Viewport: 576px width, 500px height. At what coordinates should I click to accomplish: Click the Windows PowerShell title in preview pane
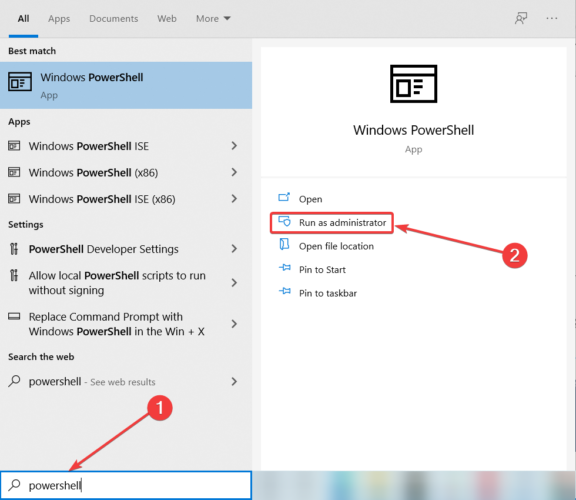[x=413, y=130]
